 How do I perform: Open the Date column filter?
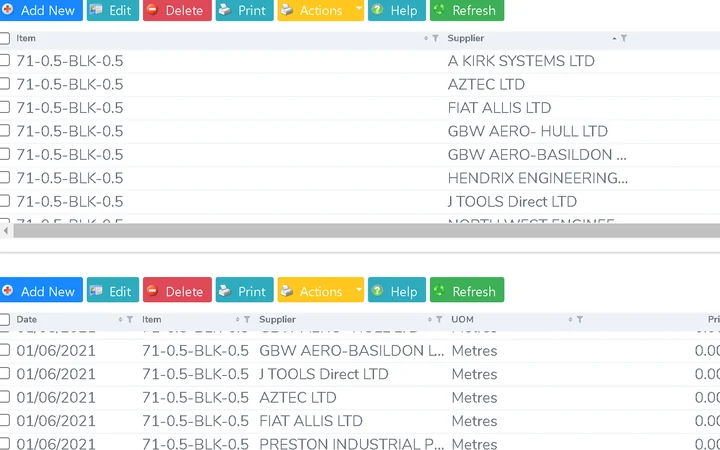coord(130,320)
